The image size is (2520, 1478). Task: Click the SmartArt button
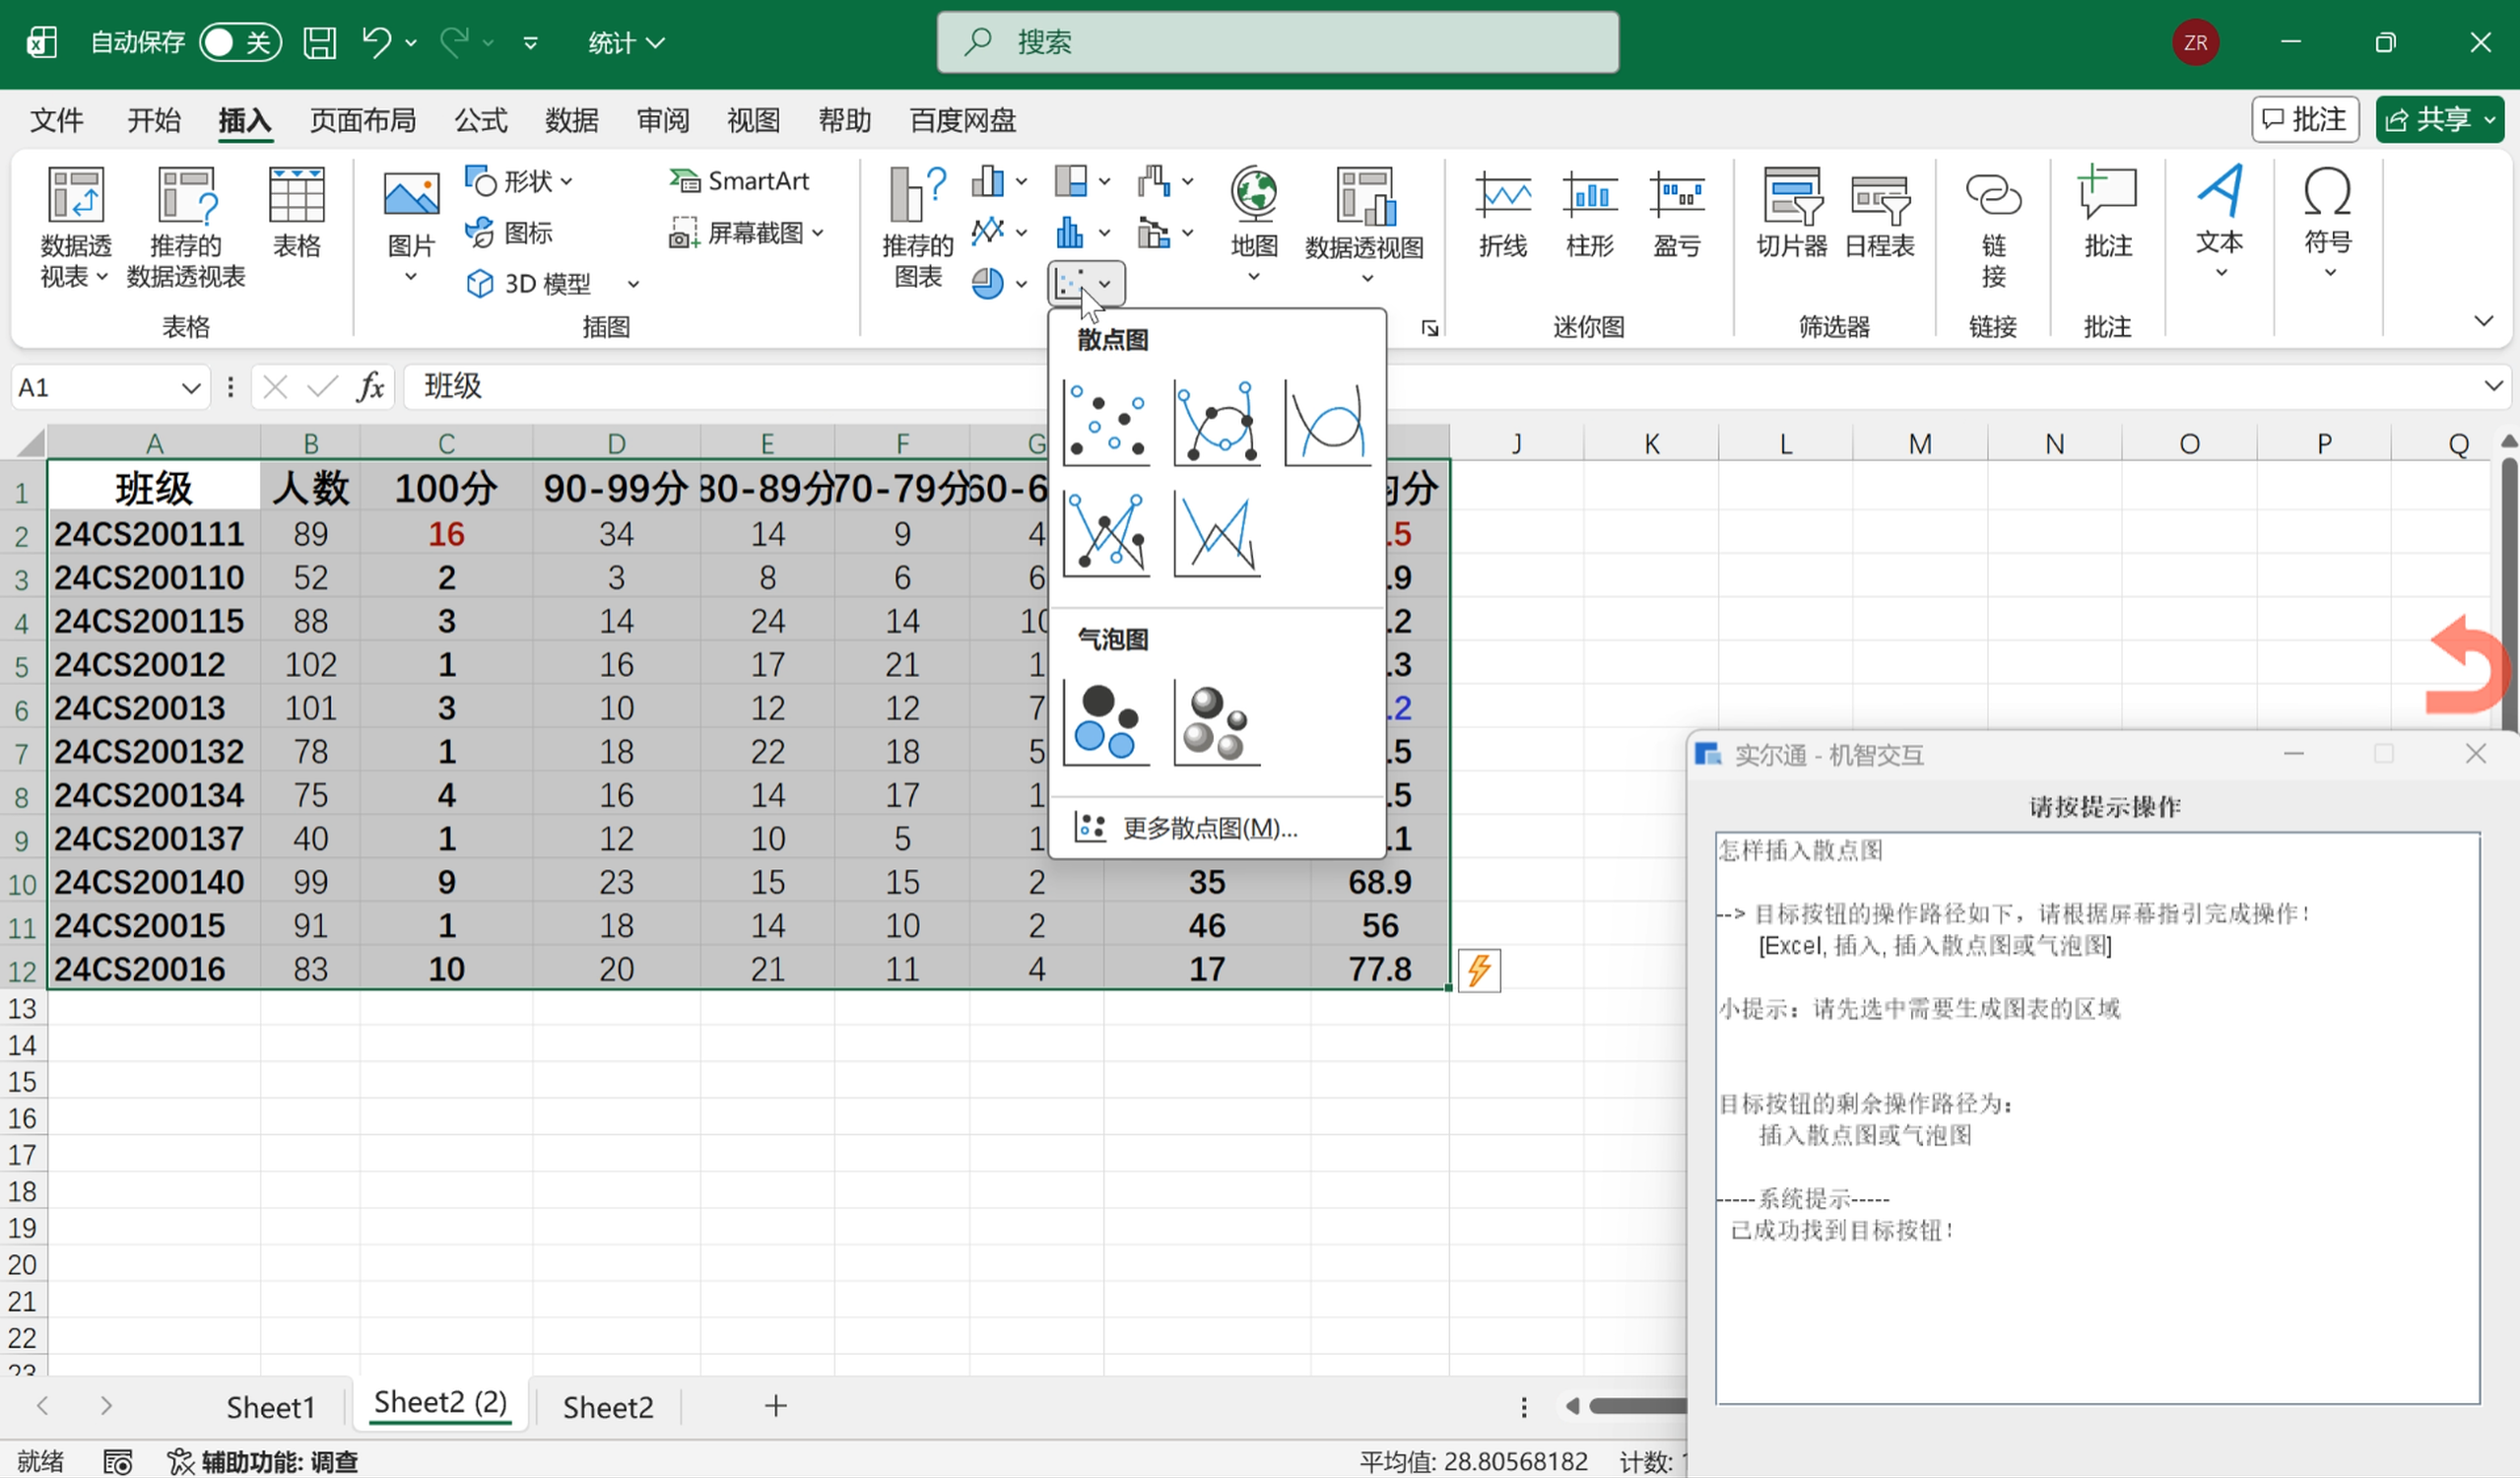(x=741, y=181)
